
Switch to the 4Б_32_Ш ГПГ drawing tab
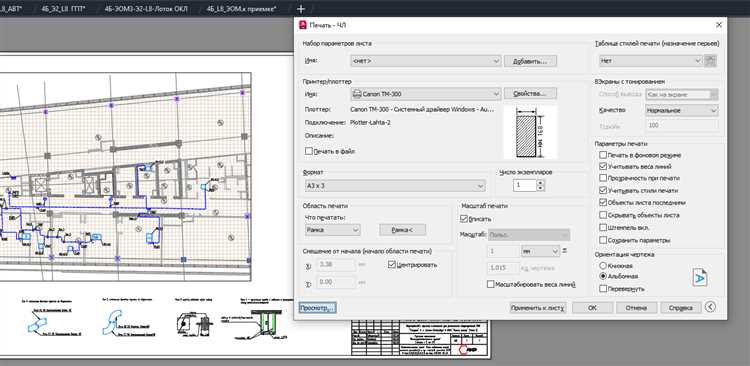point(63,9)
